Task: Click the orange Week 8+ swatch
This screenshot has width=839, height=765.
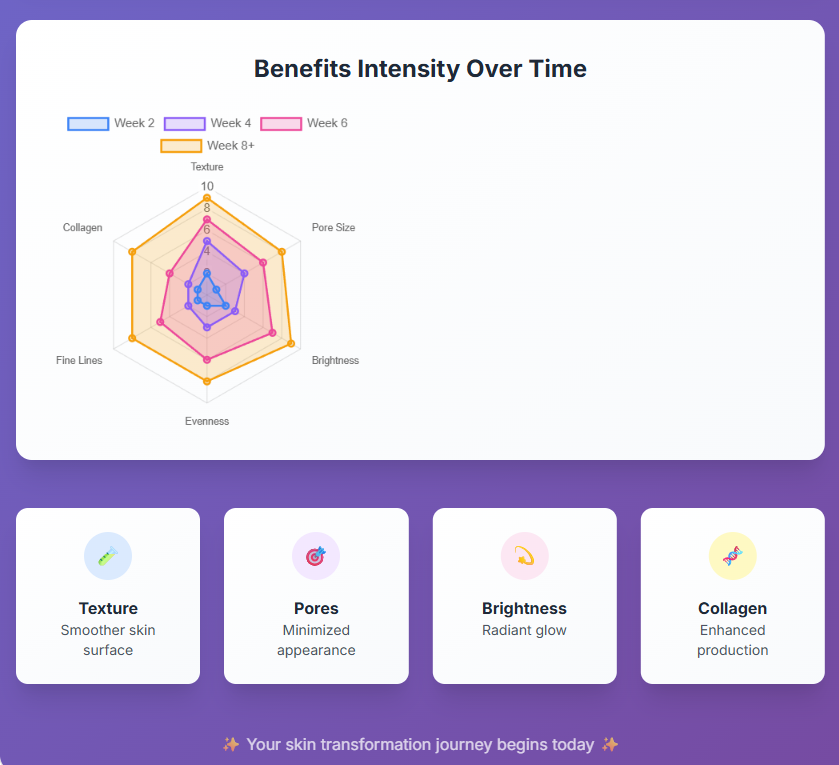Action: [x=181, y=146]
